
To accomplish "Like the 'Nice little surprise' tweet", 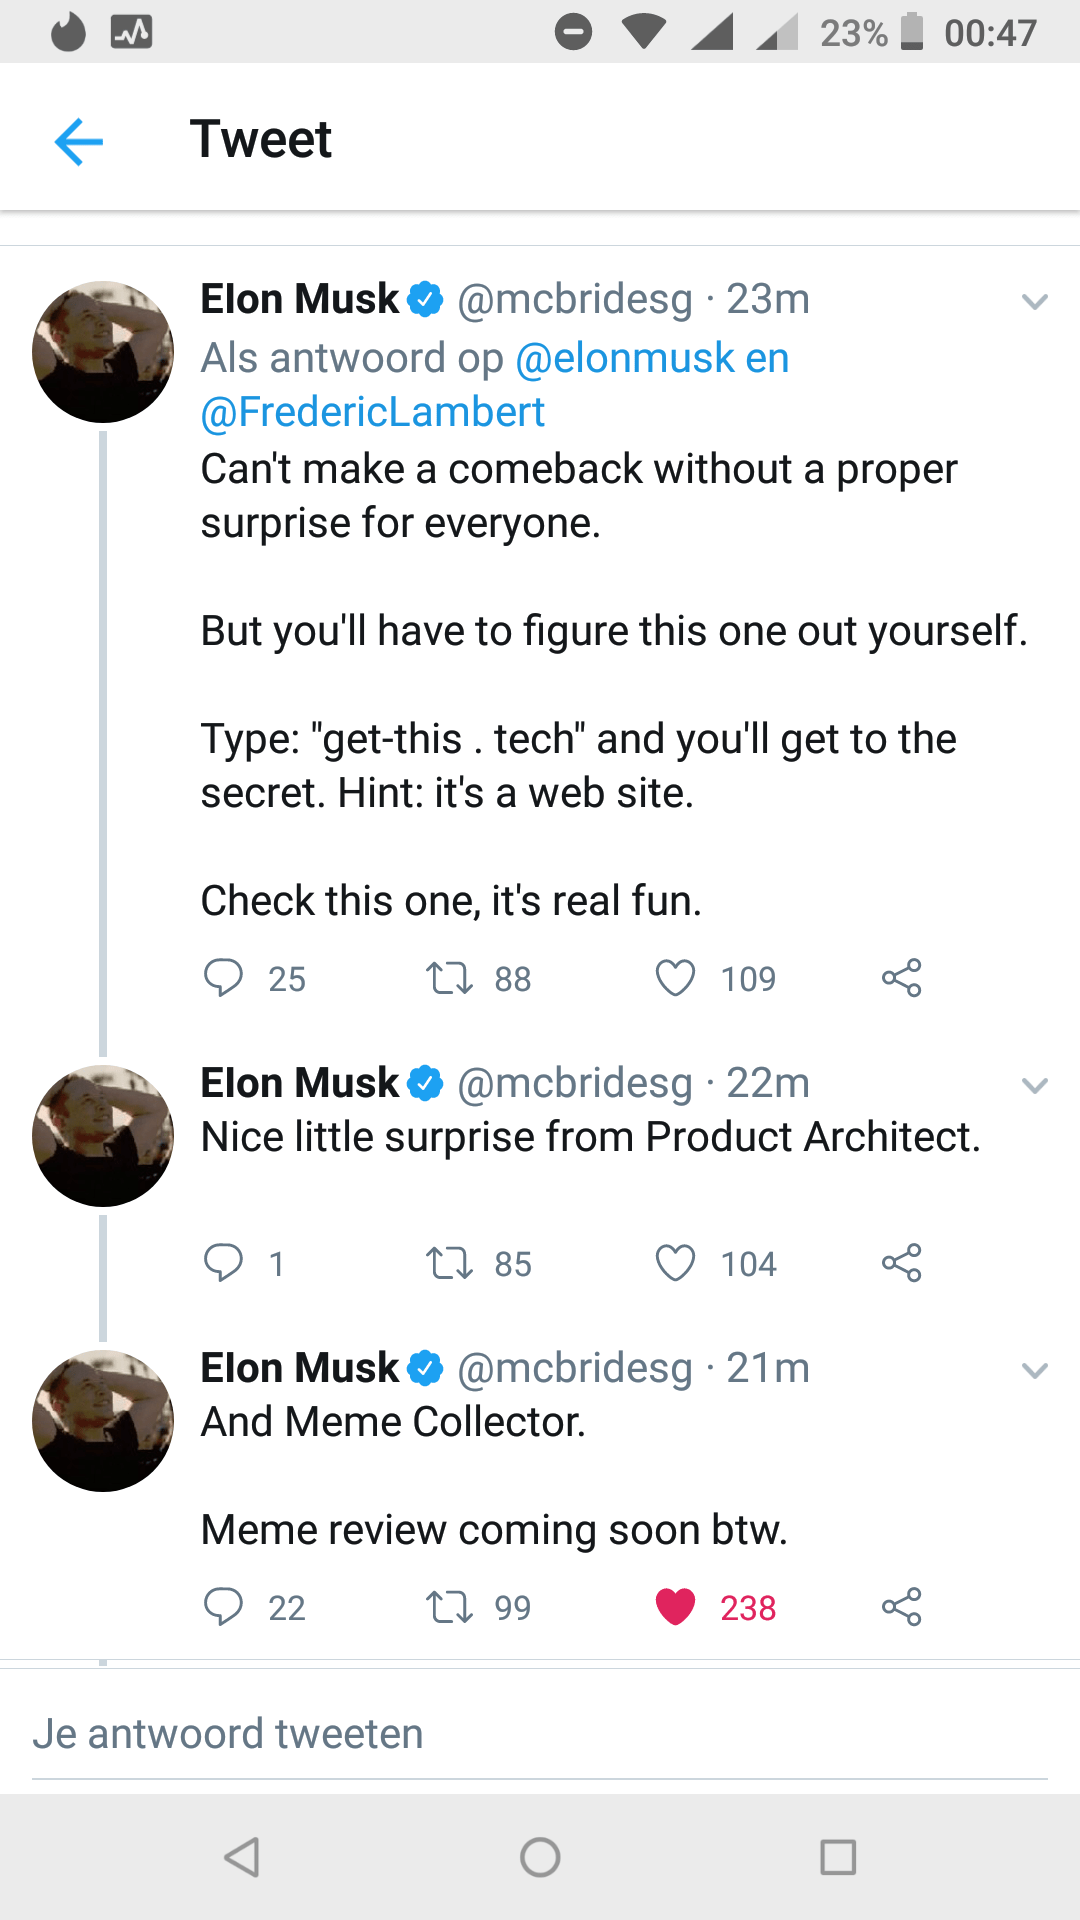I will coord(675,1263).
